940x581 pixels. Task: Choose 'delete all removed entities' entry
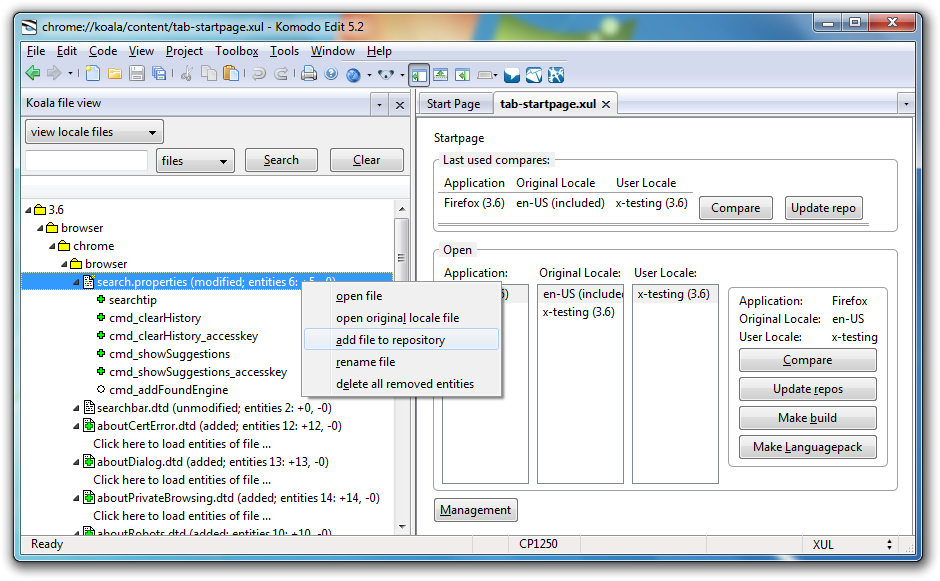tap(401, 384)
